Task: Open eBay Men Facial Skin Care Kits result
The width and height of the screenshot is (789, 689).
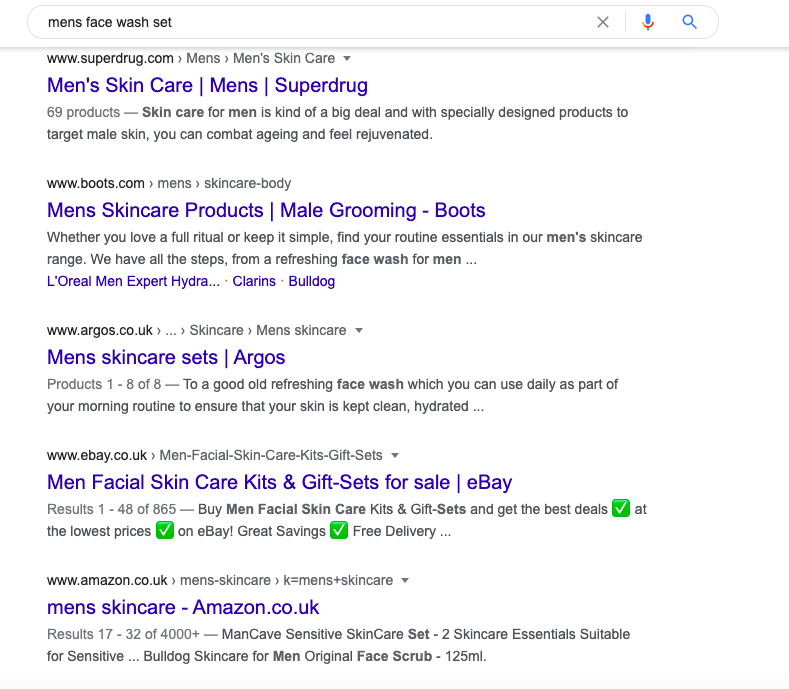Action: [279, 483]
